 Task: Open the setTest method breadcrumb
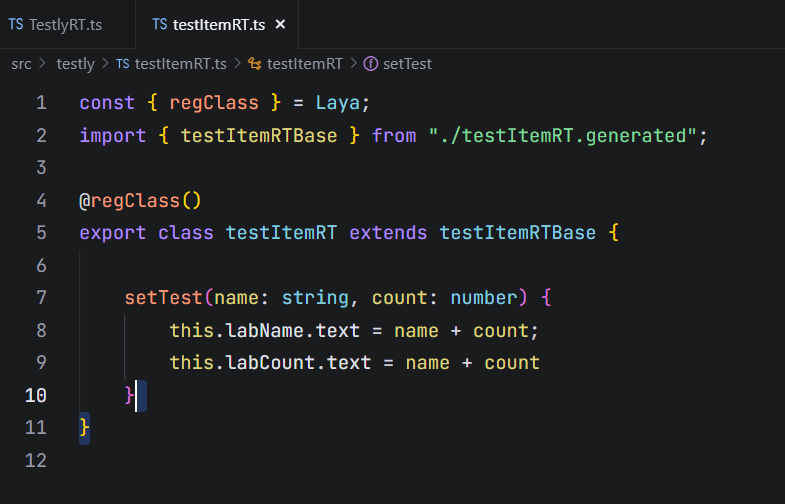(x=407, y=63)
